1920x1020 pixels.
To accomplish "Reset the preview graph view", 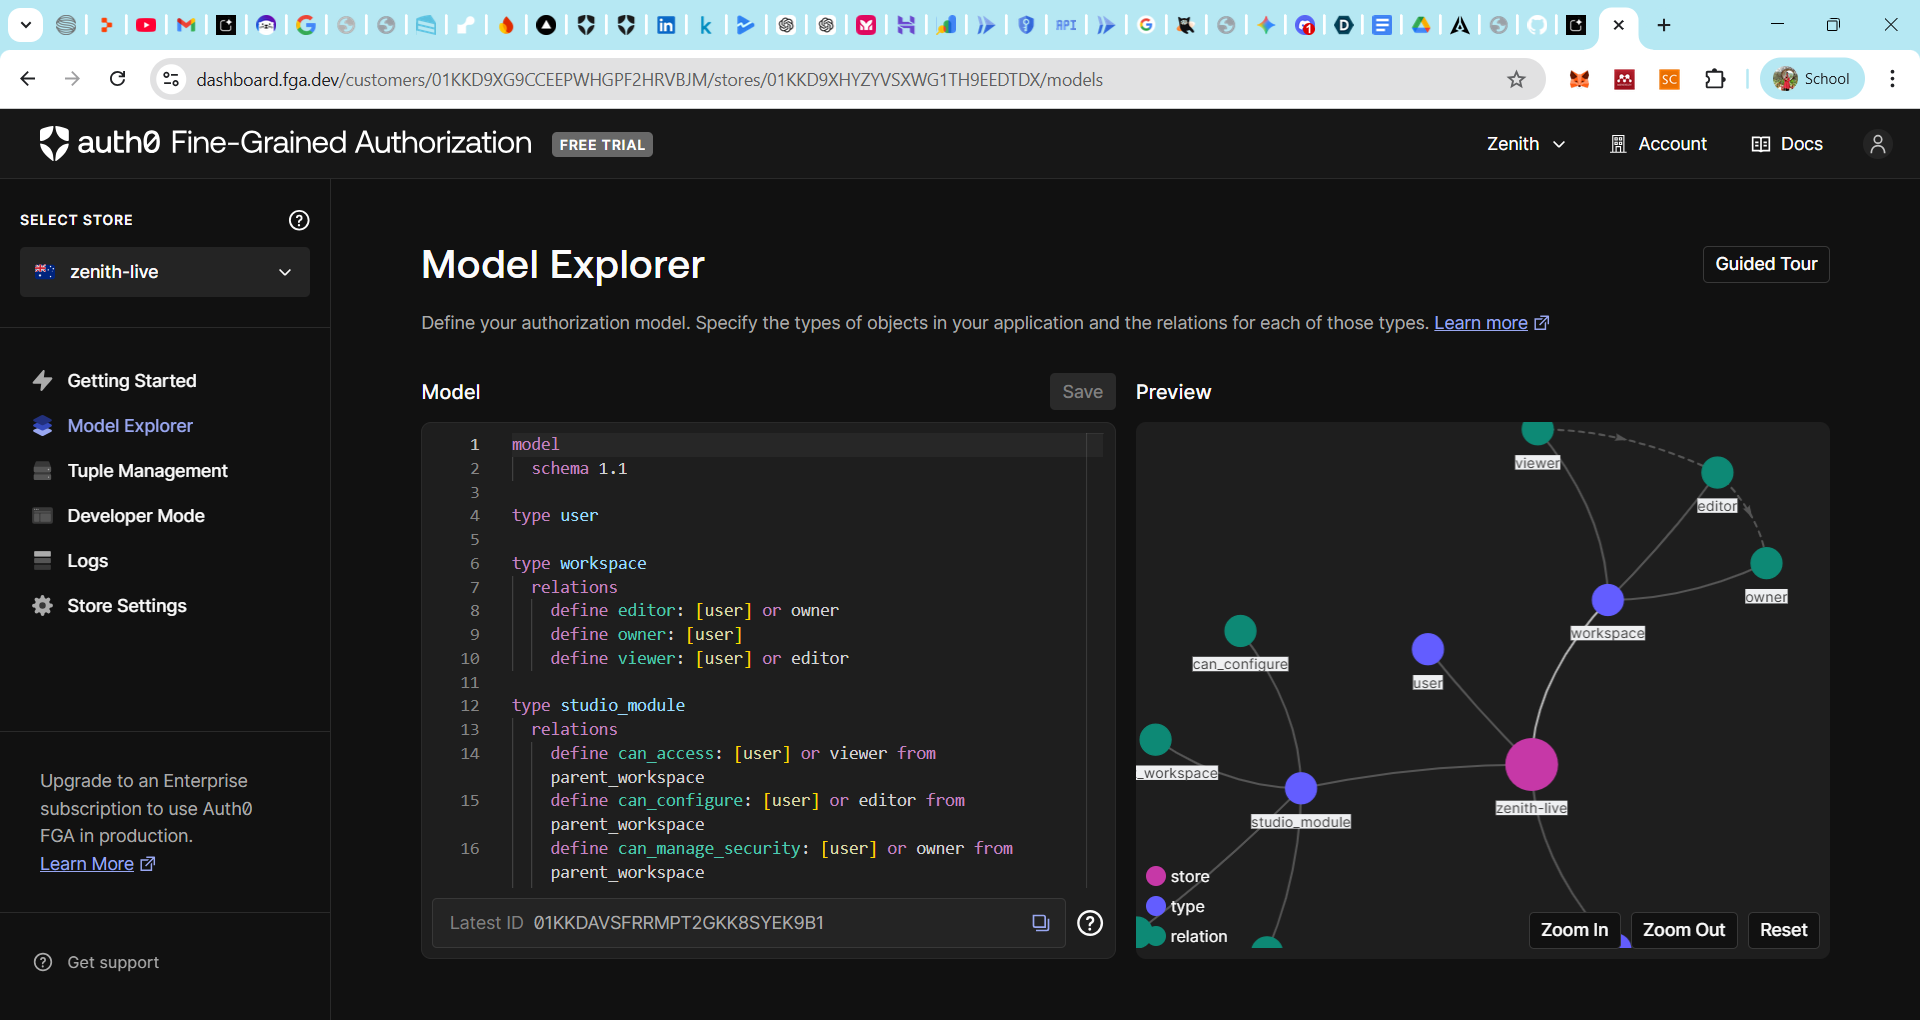I will click(x=1783, y=930).
